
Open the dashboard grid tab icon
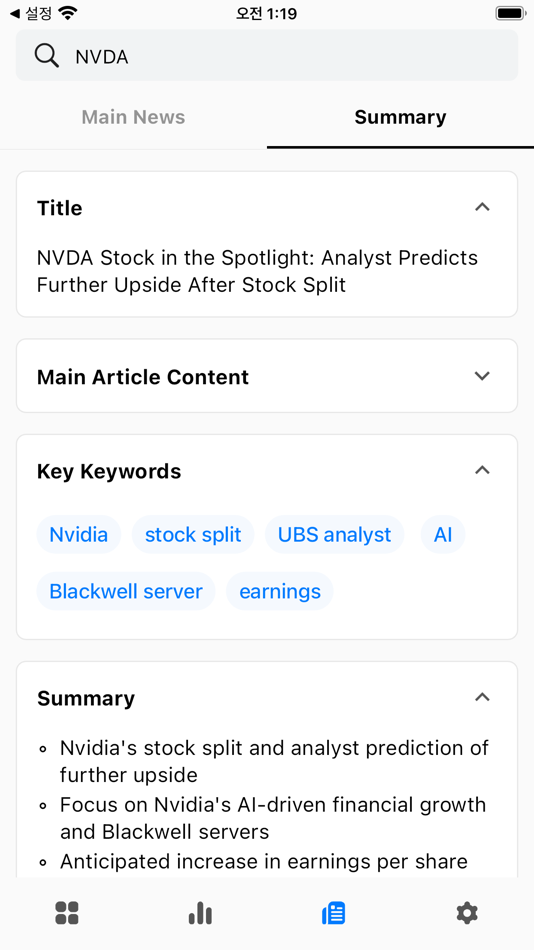coord(67,912)
